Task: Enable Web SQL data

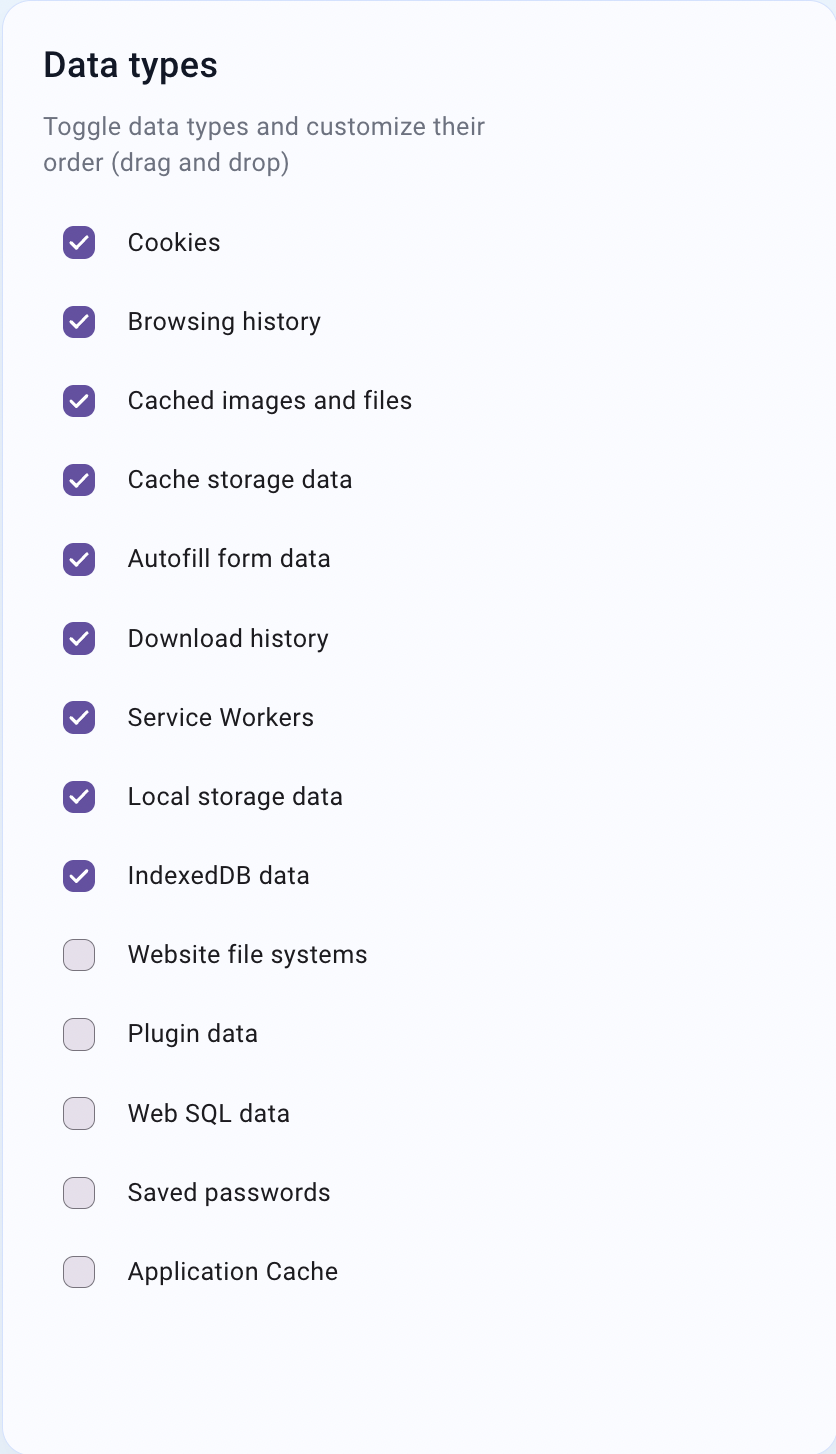Action: pos(78,1113)
